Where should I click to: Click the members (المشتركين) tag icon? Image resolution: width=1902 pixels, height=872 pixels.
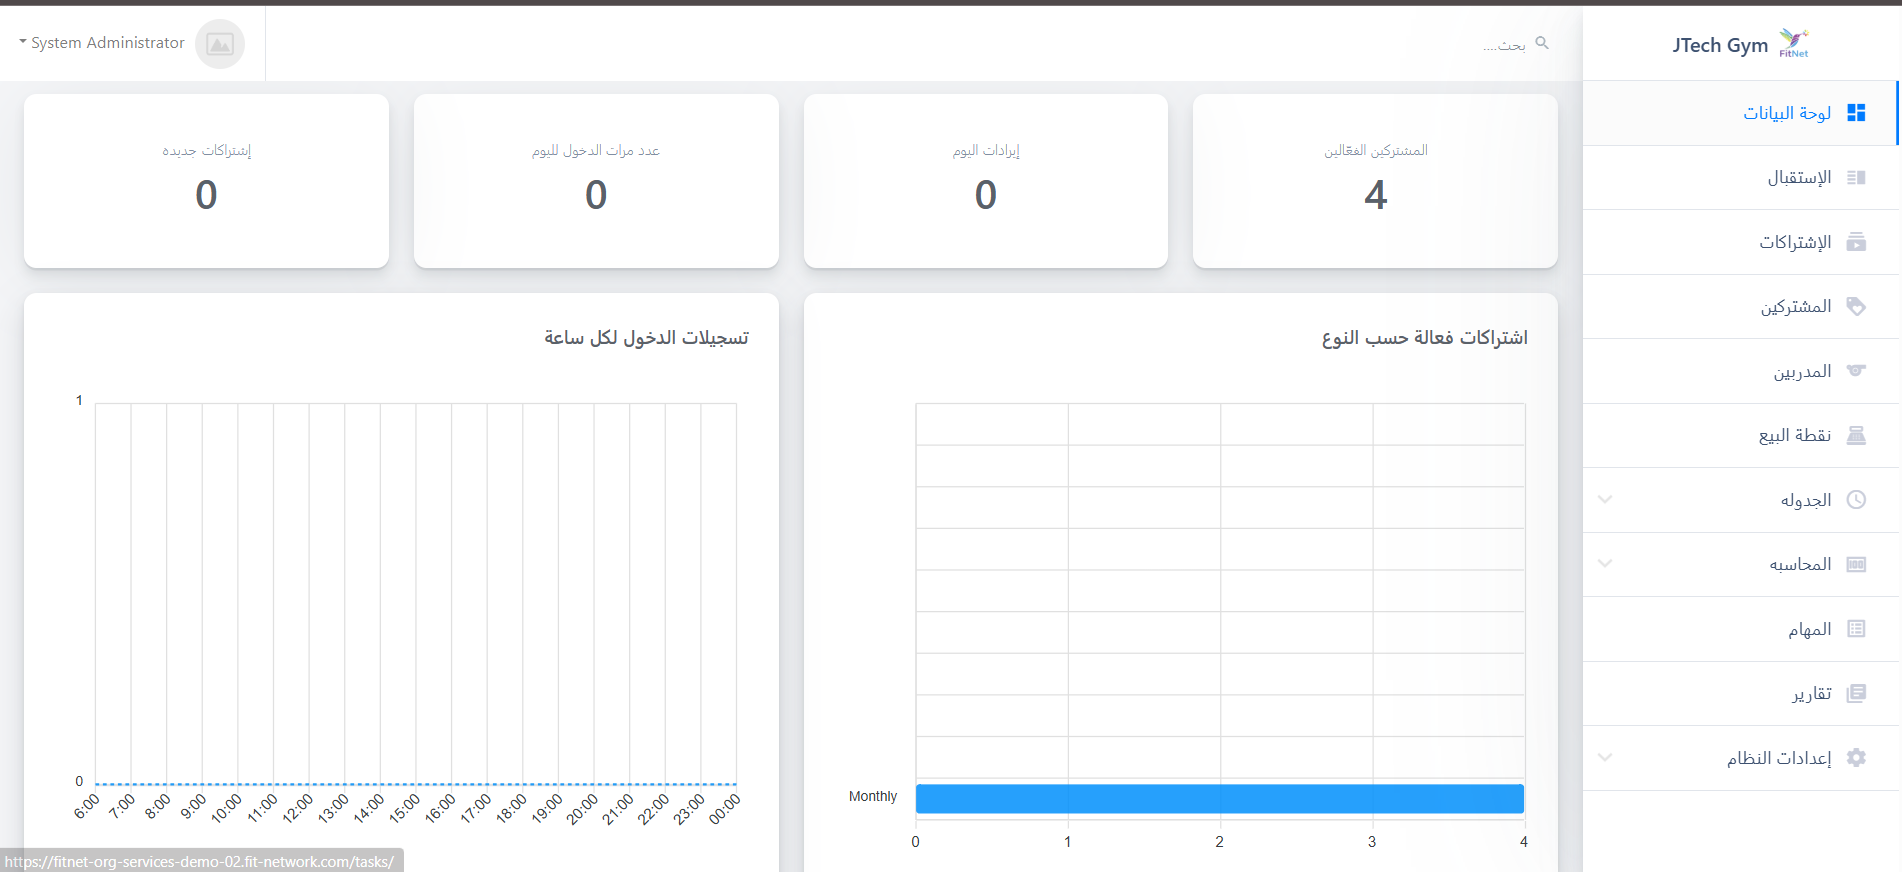[1856, 307]
